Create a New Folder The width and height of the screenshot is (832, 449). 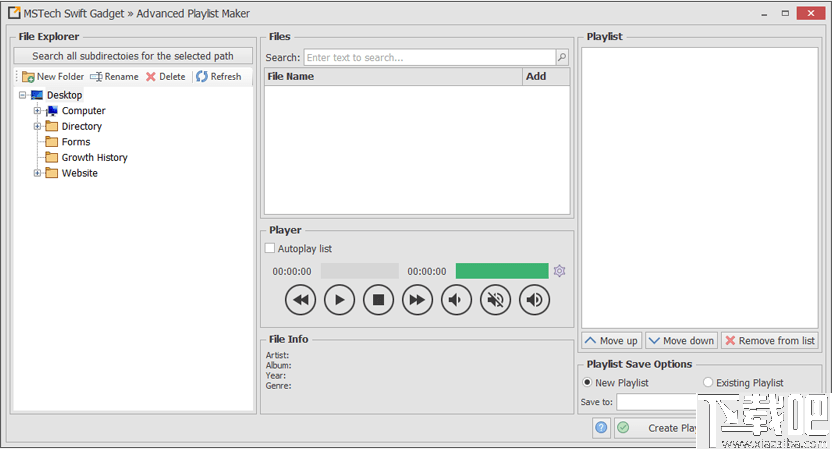point(53,76)
